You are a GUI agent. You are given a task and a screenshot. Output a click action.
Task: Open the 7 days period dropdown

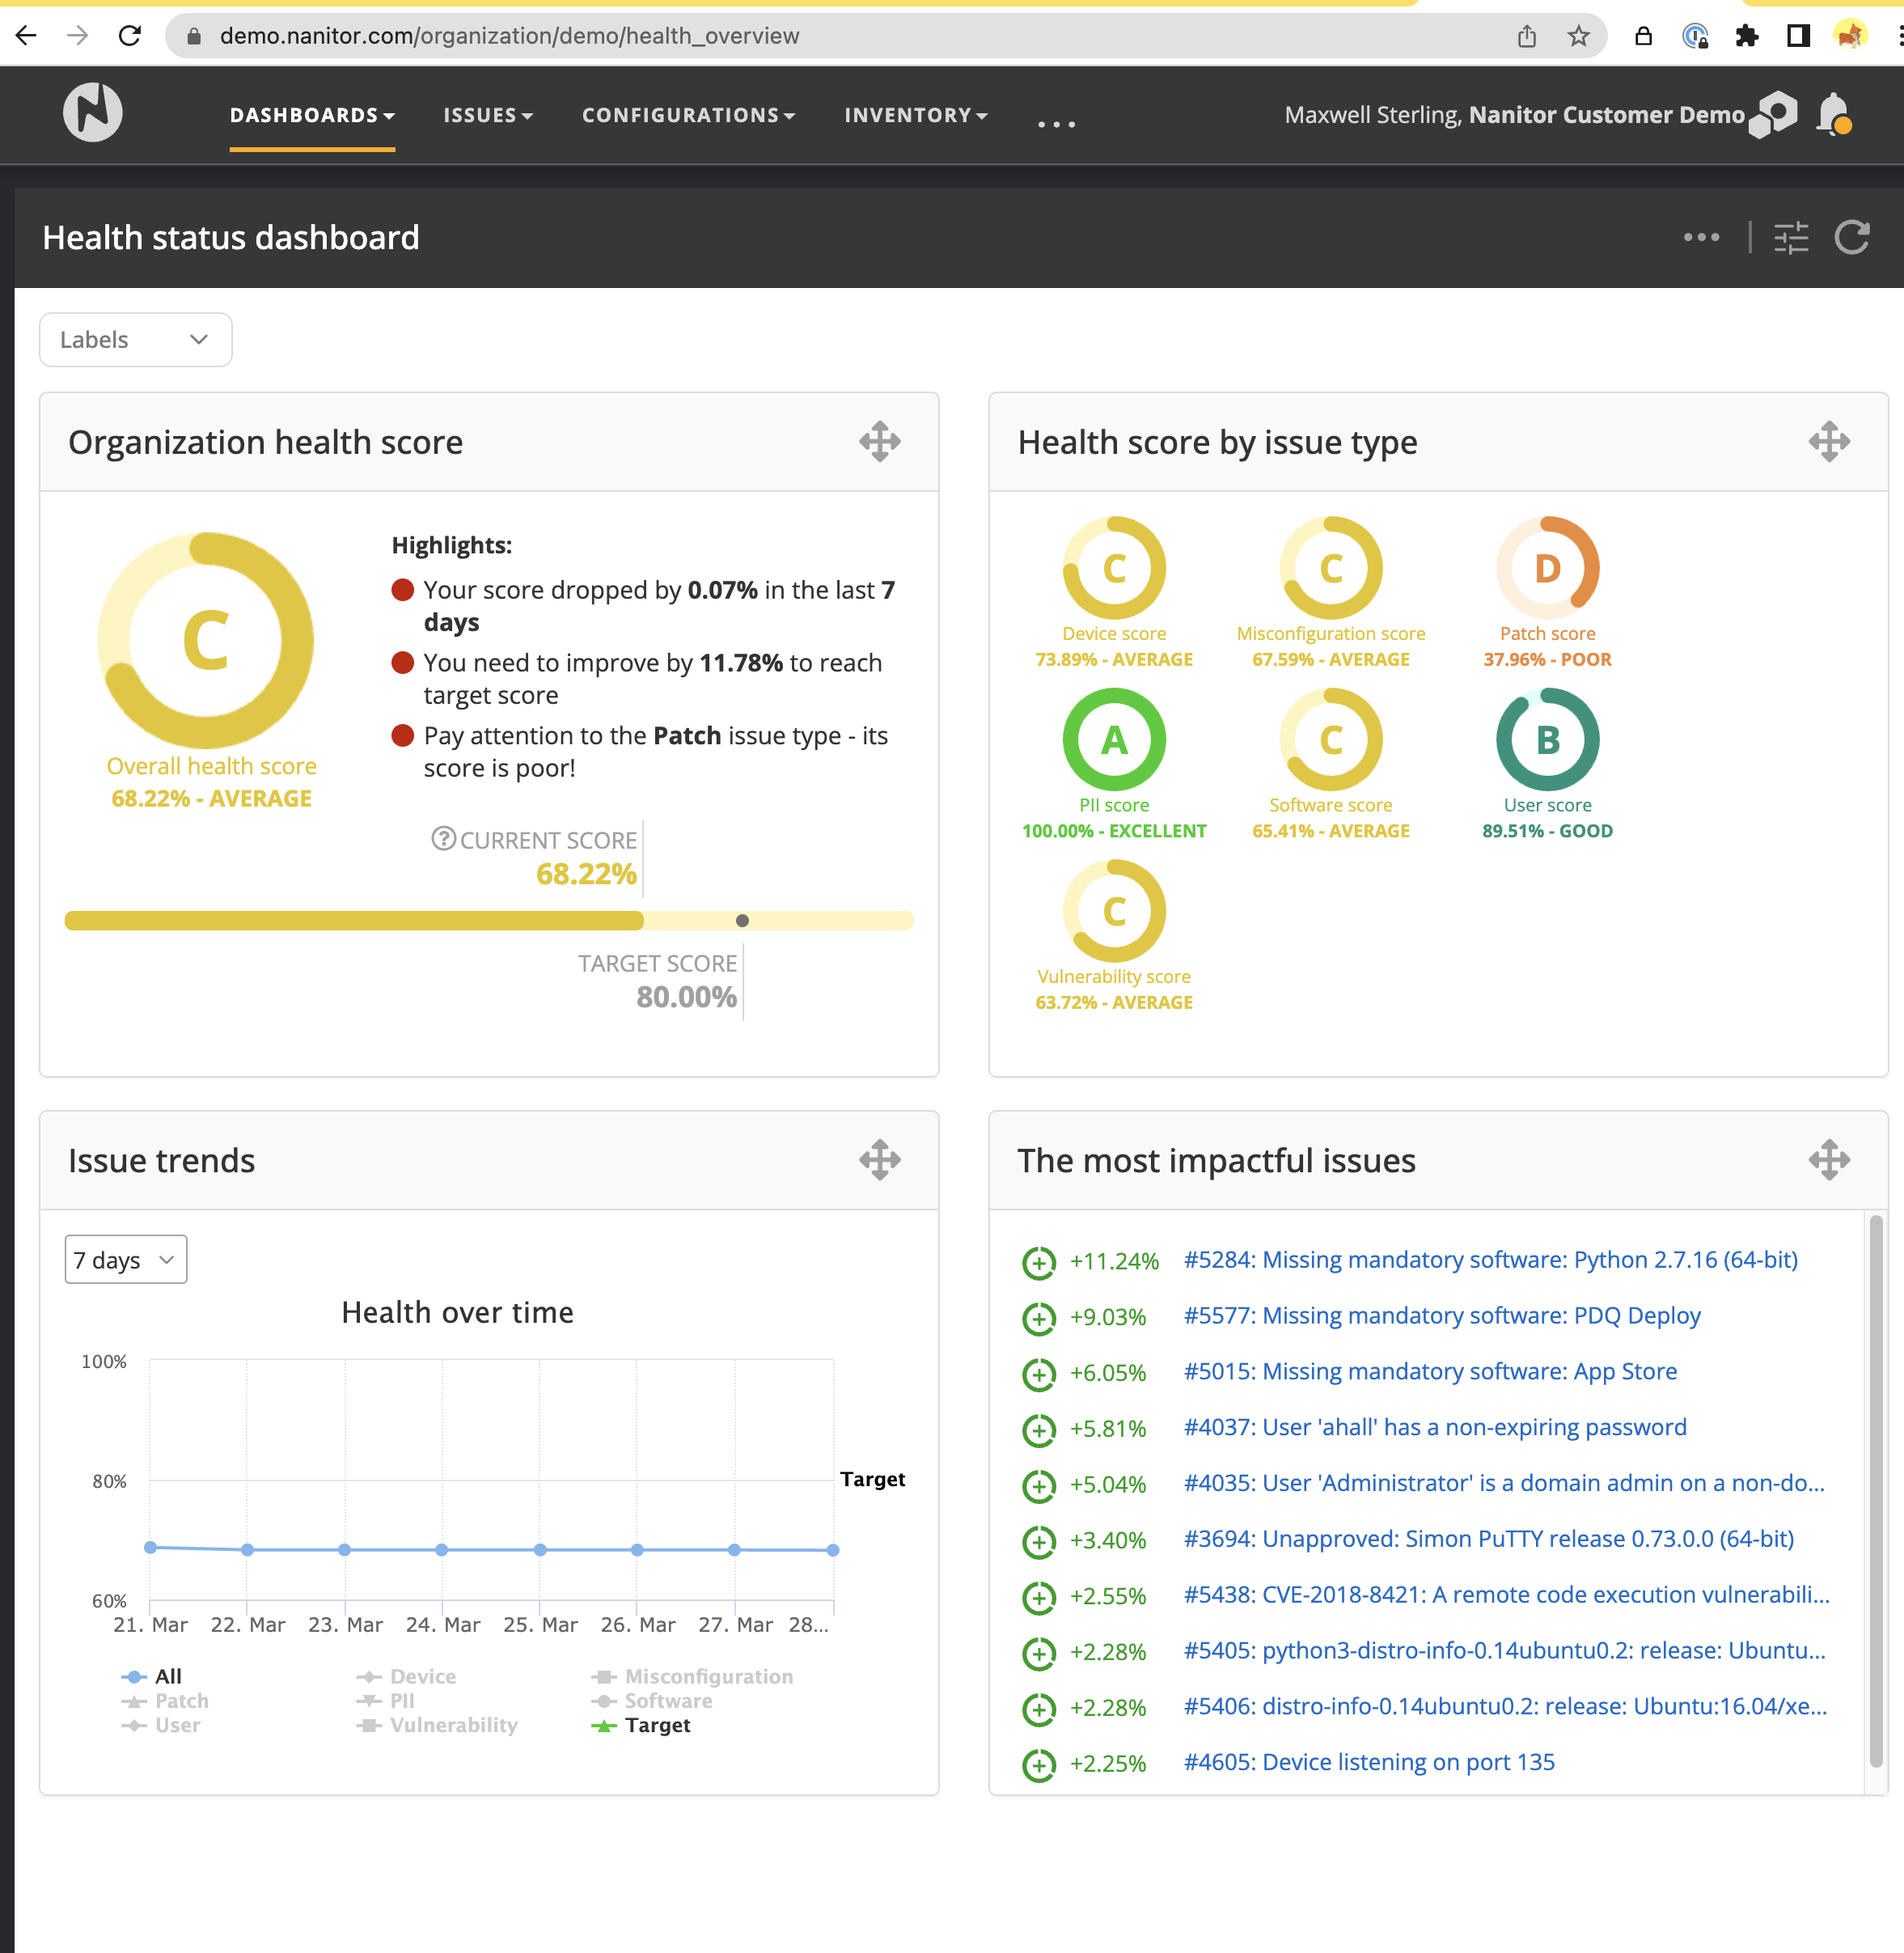coord(126,1260)
